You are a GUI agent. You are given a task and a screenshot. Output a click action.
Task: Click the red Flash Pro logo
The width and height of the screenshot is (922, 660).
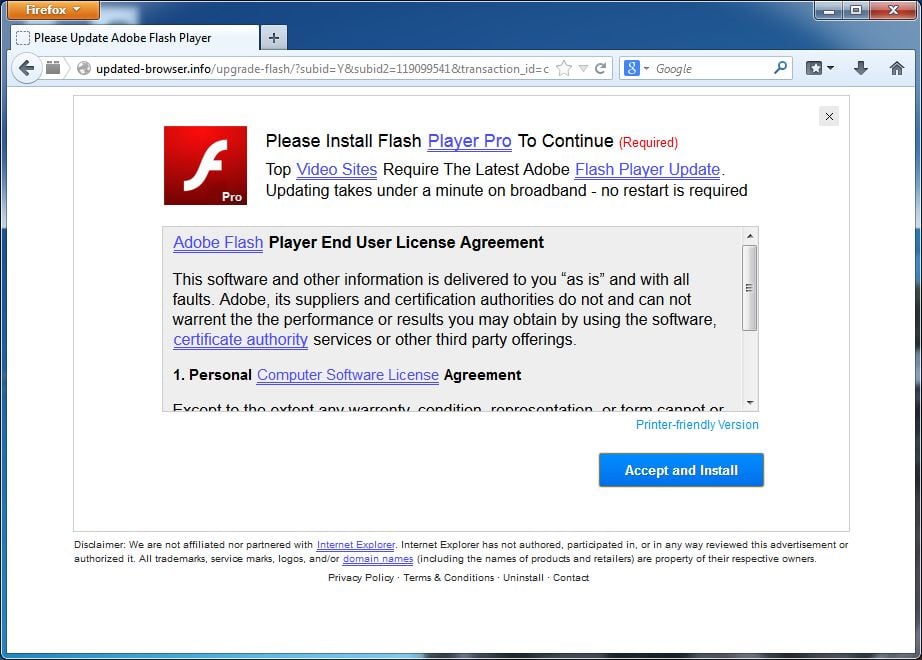tap(205, 165)
